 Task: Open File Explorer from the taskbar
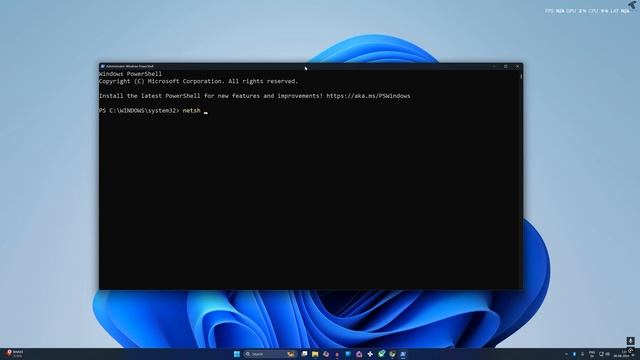point(315,354)
